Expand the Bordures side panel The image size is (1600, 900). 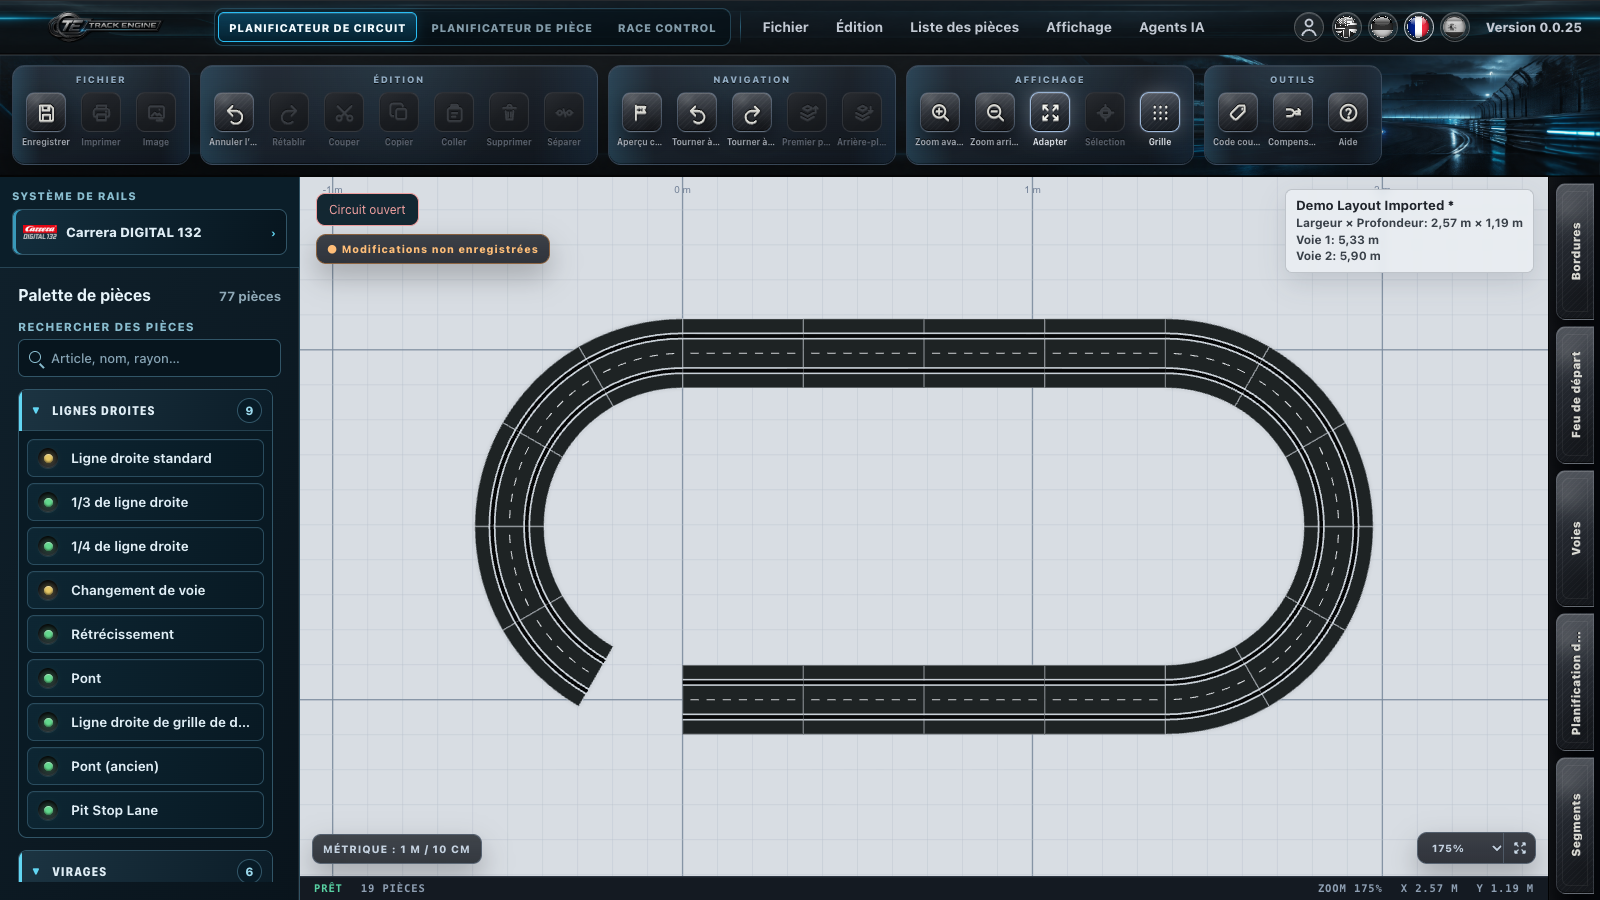tap(1576, 251)
